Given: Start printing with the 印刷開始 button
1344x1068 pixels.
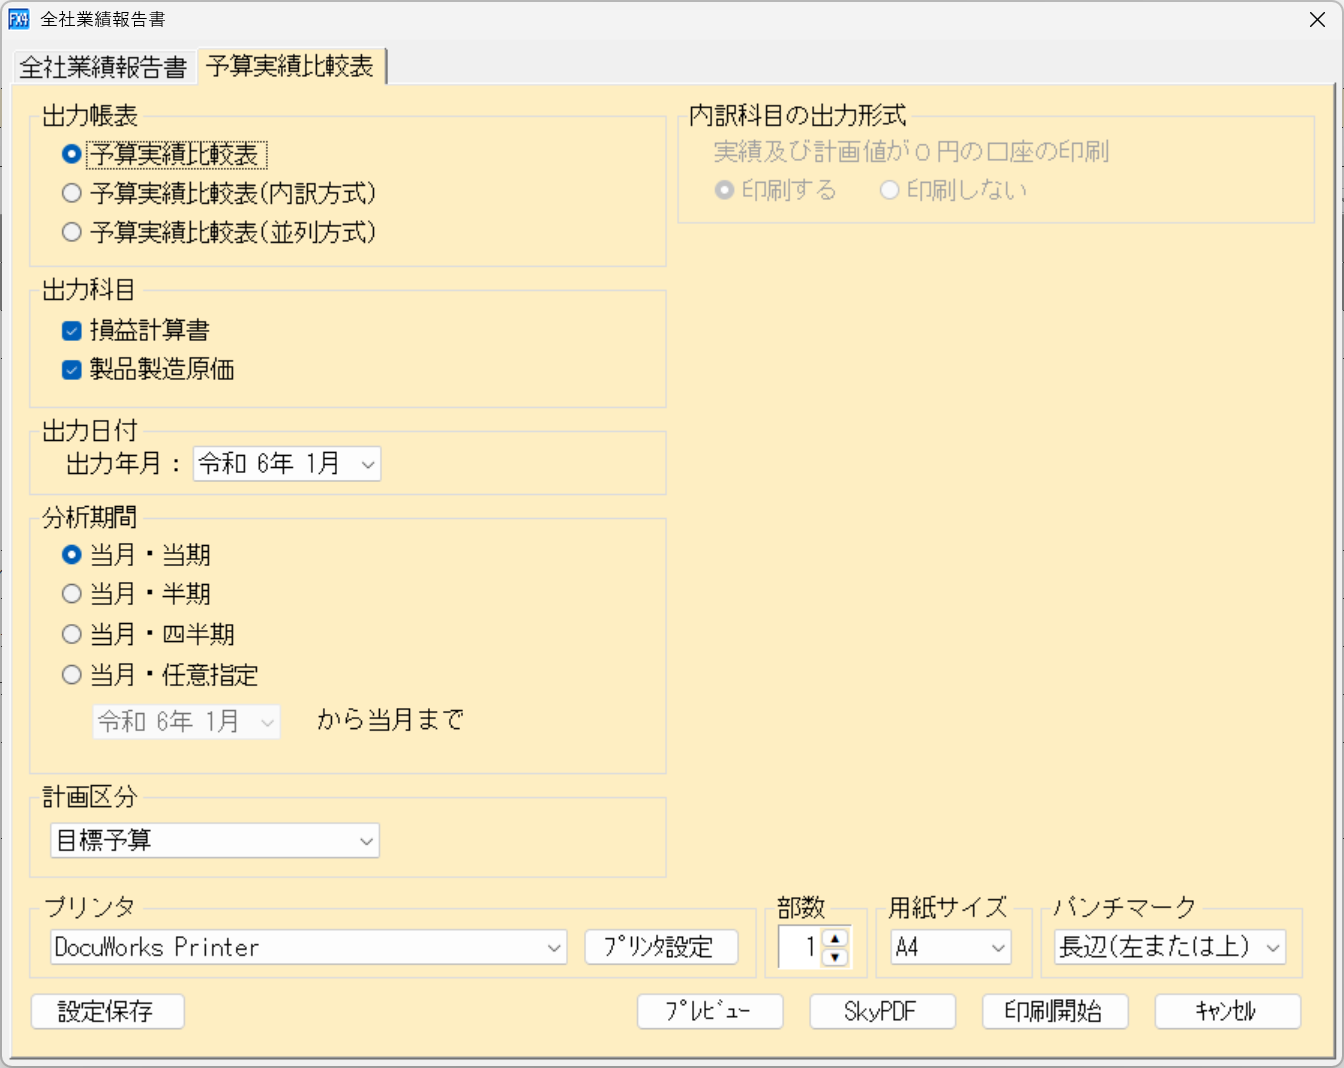Looking at the screenshot, I should coord(1055,1011).
